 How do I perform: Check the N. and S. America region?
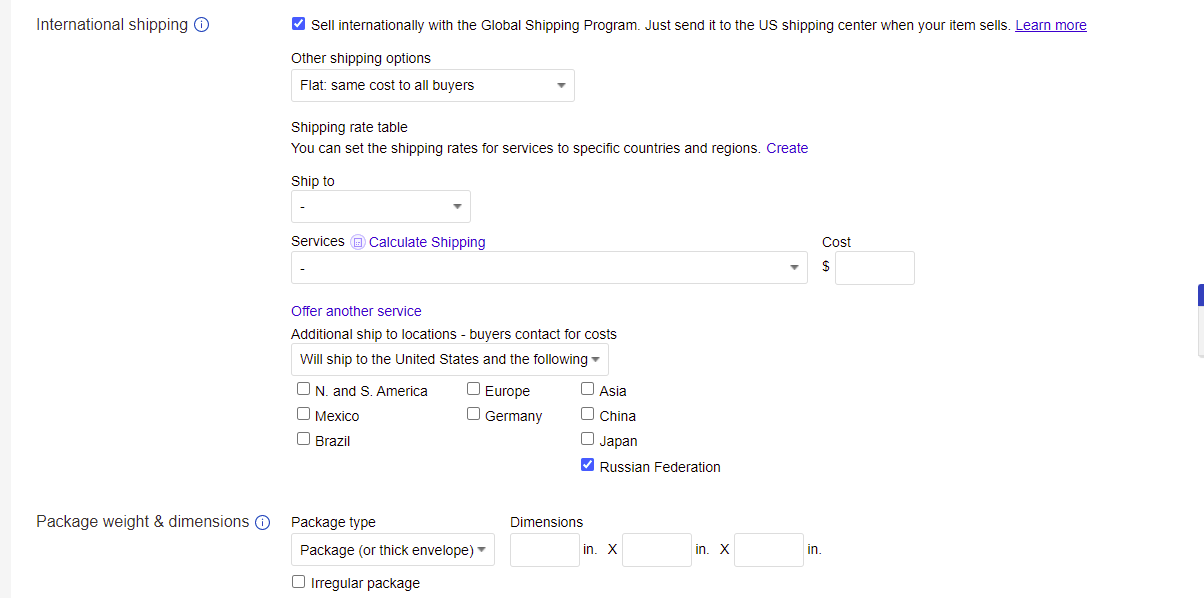point(303,388)
